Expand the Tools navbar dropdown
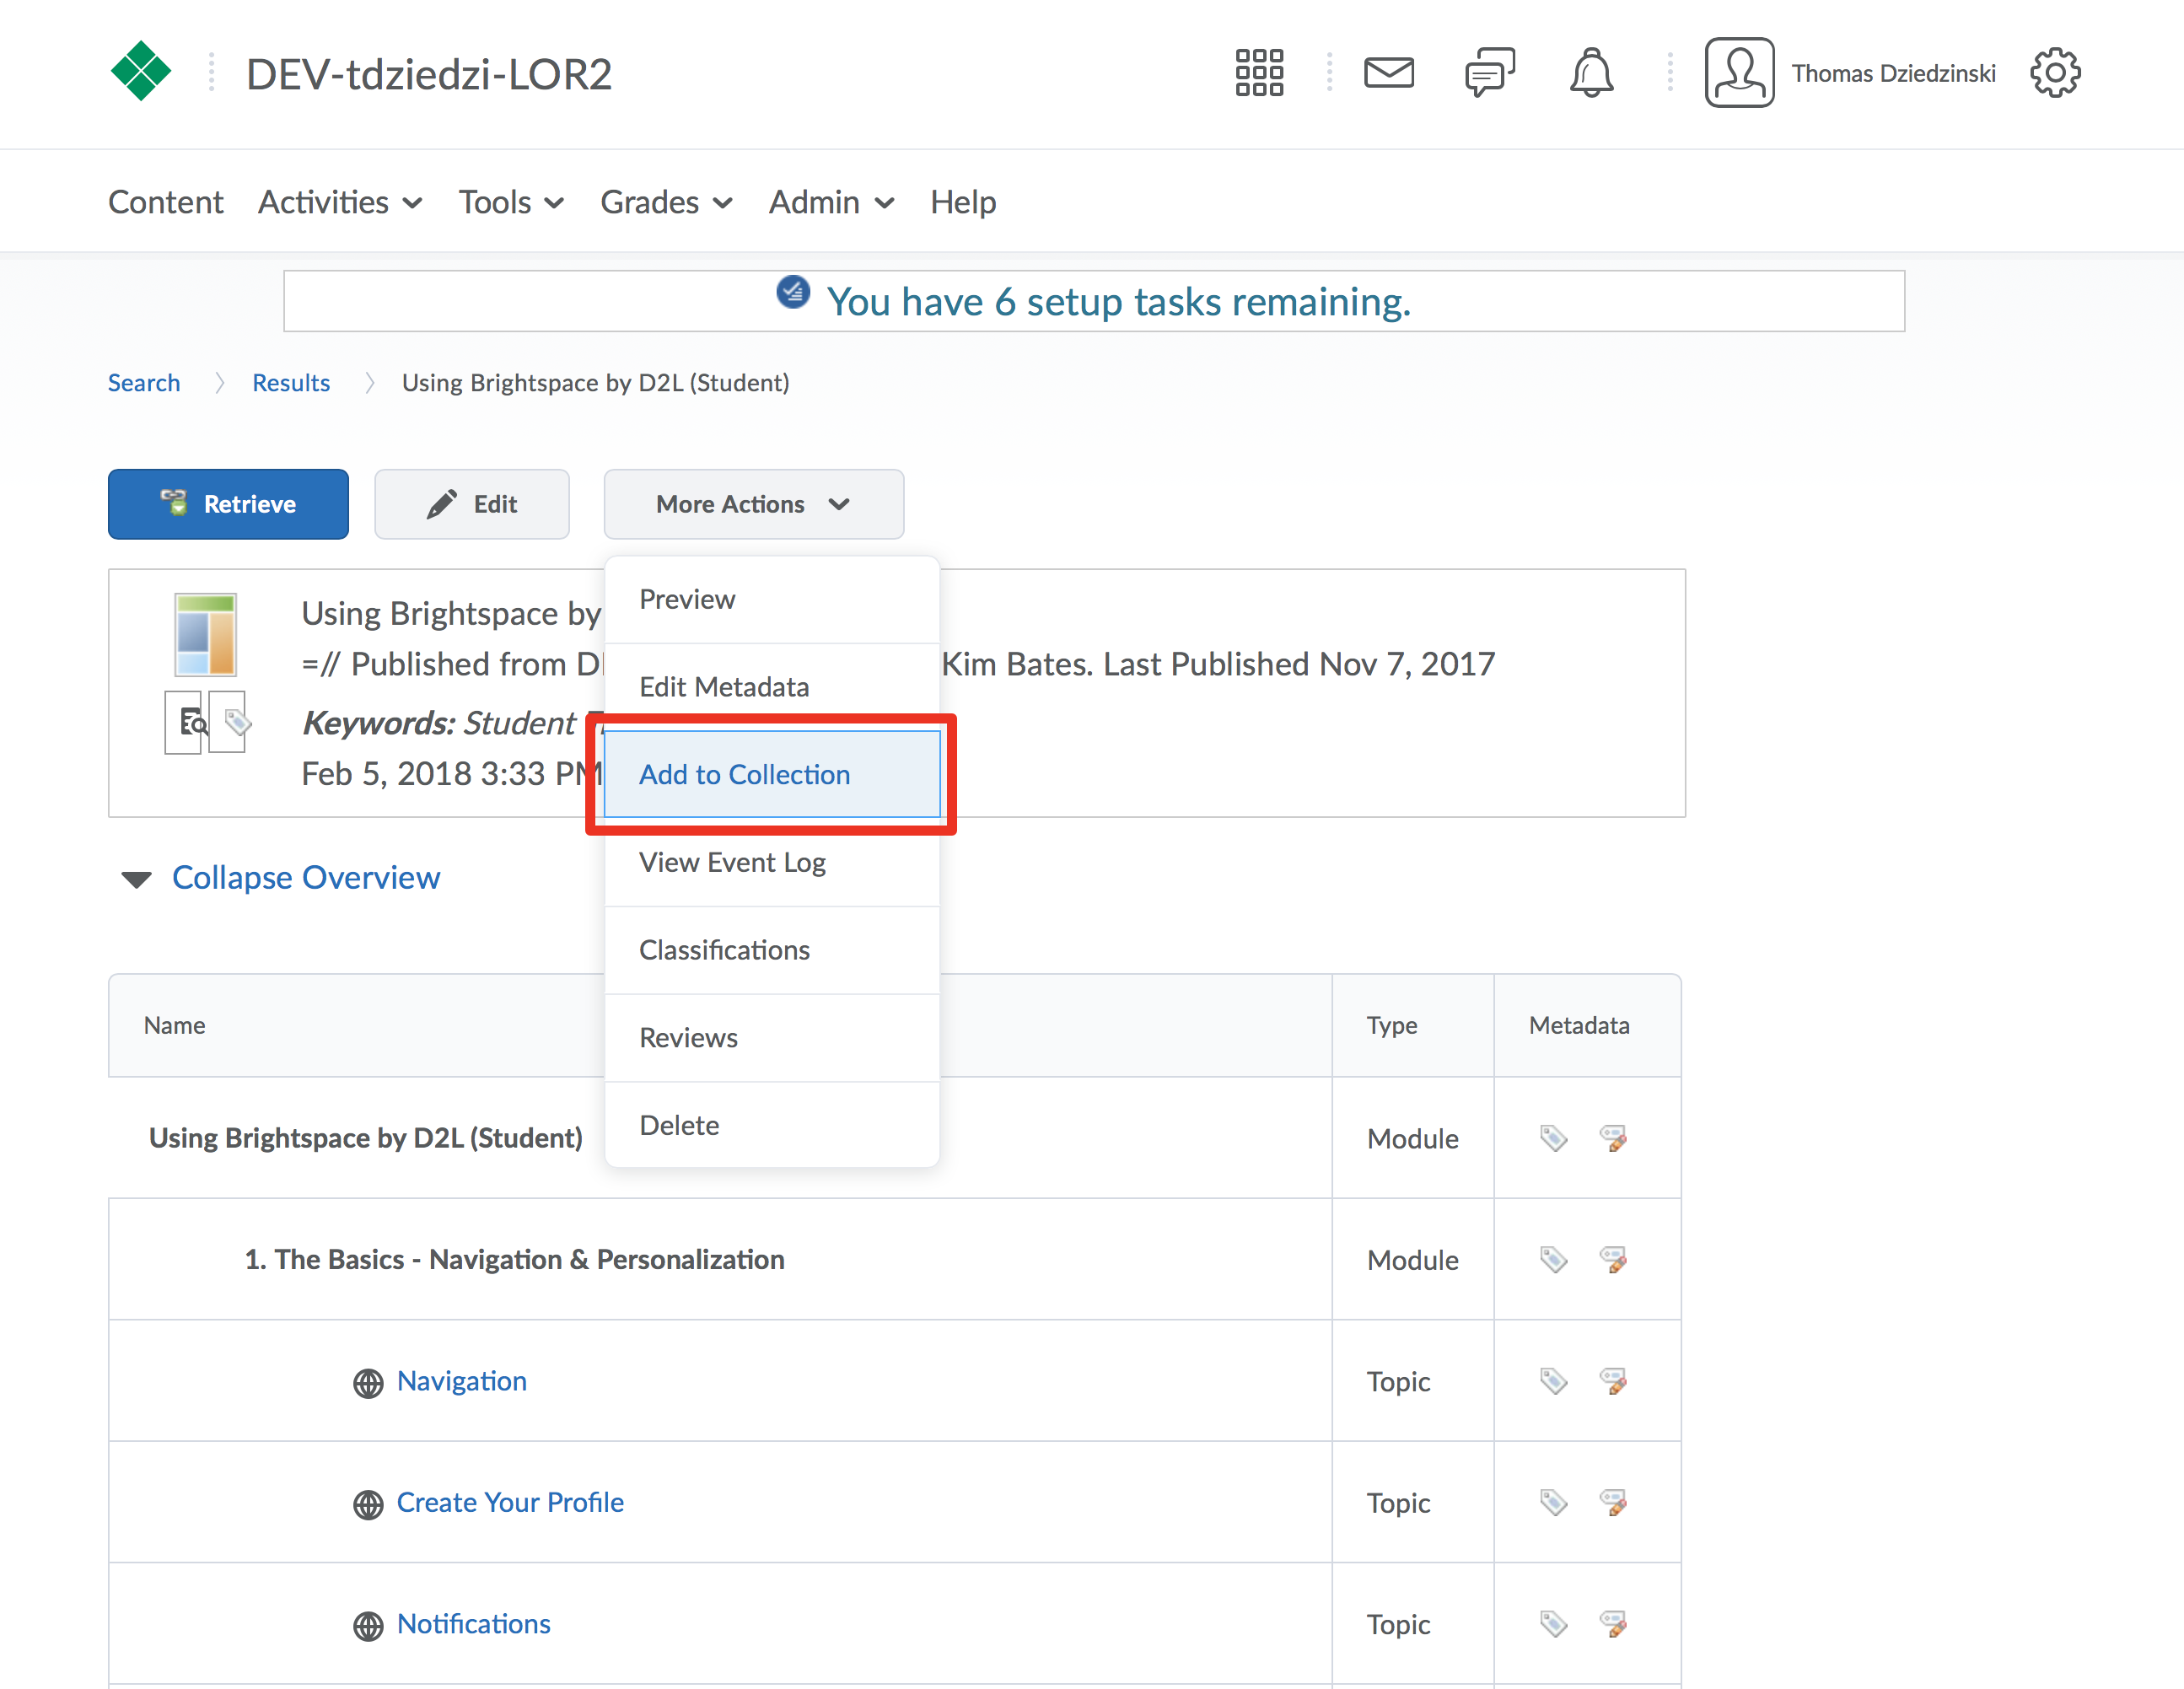Viewport: 2184px width, 1689px height. pos(511,202)
